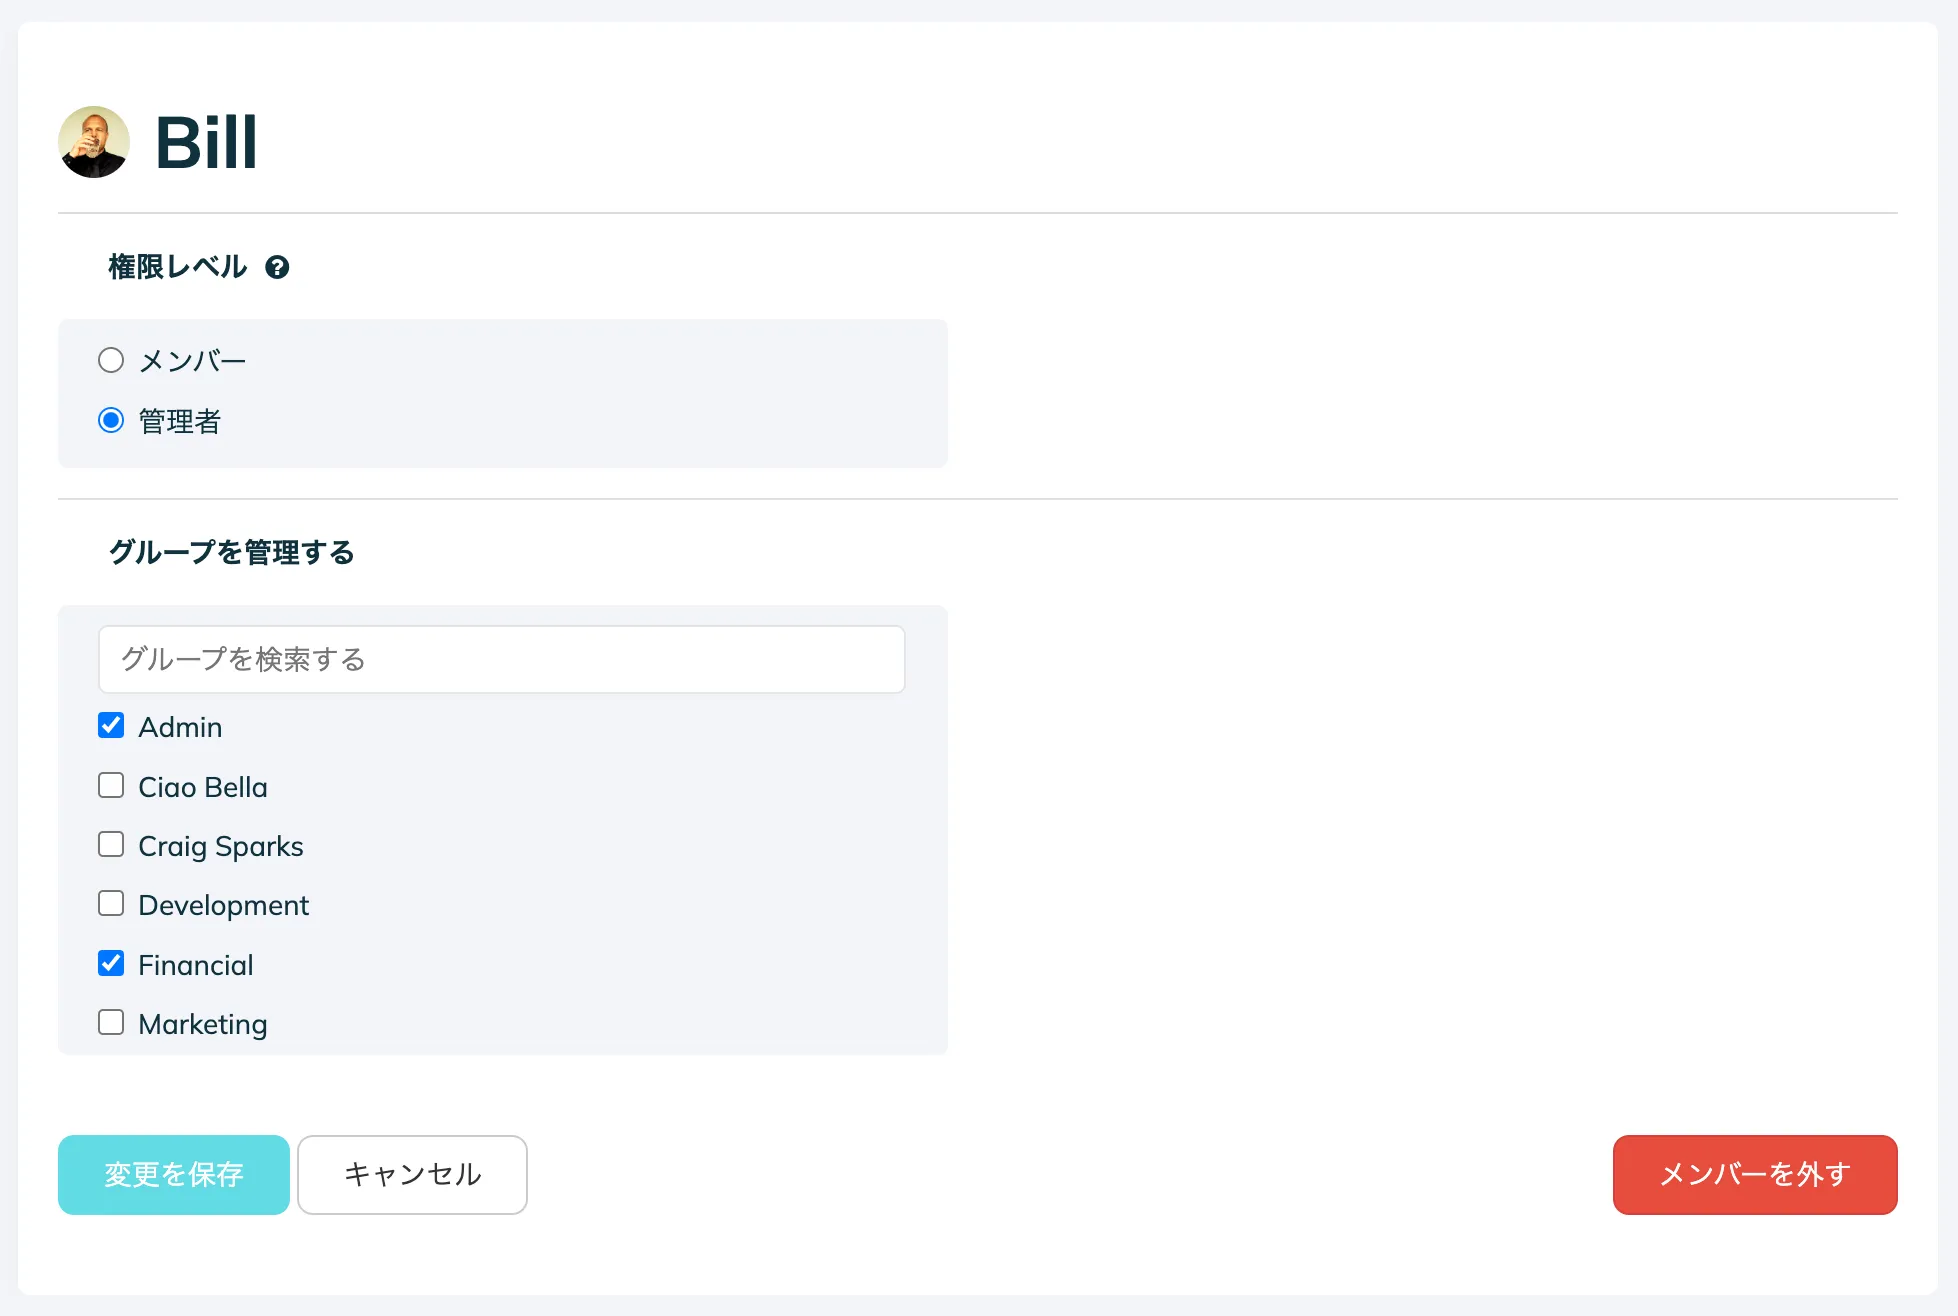The width and height of the screenshot is (1958, 1316).
Task: Uncheck the Financial group checkbox
Action: [111, 963]
